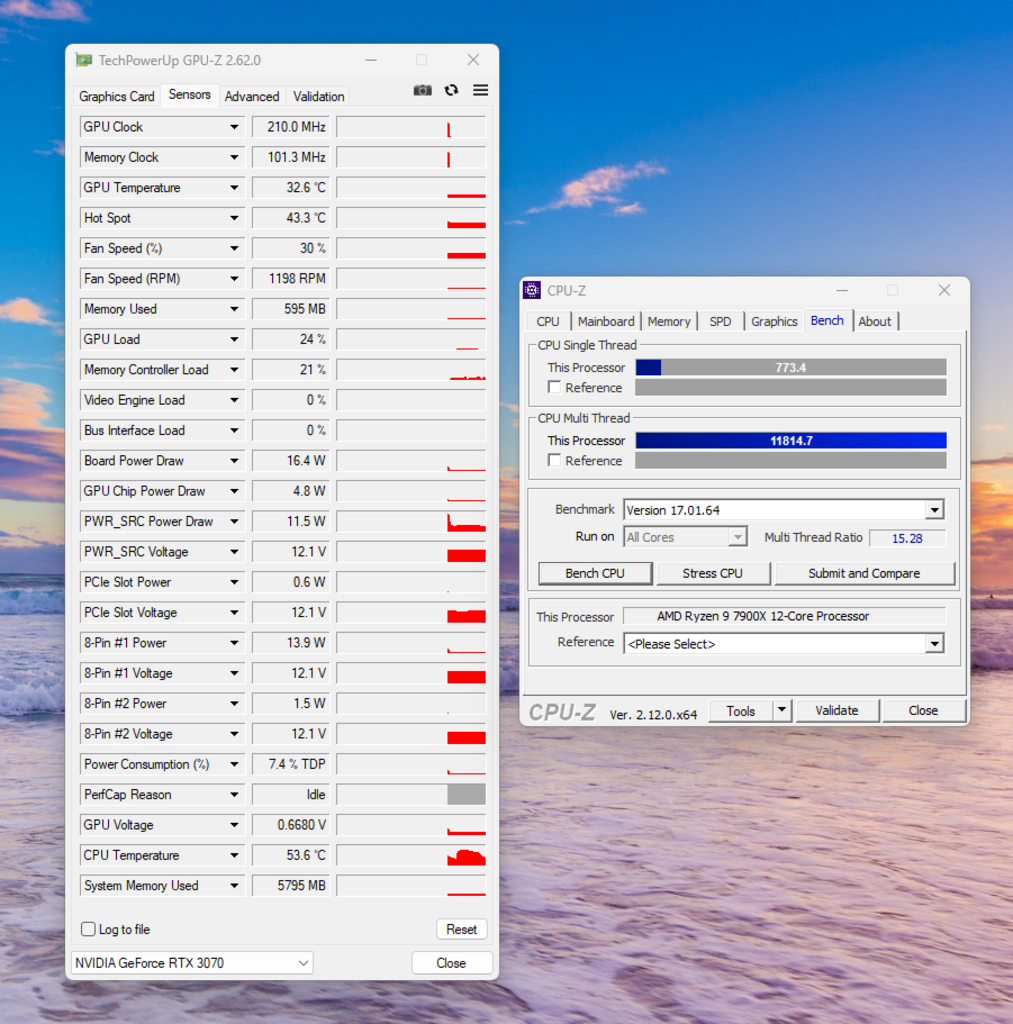
Task: Click the Close button at CPU-Z bottom
Action: 923,710
